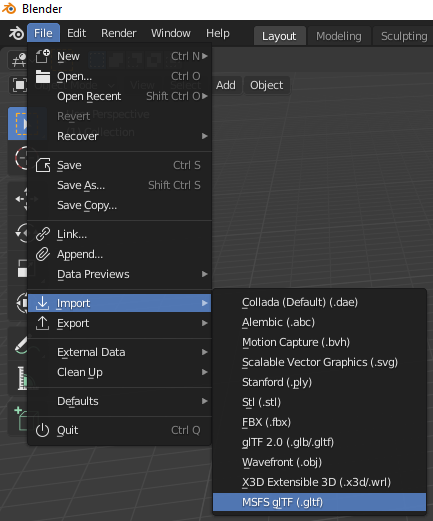Viewport: 433px width, 521px height.
Task: Import Scalable Vector Graphics (.svg)
Action: [x=319, y=362]
